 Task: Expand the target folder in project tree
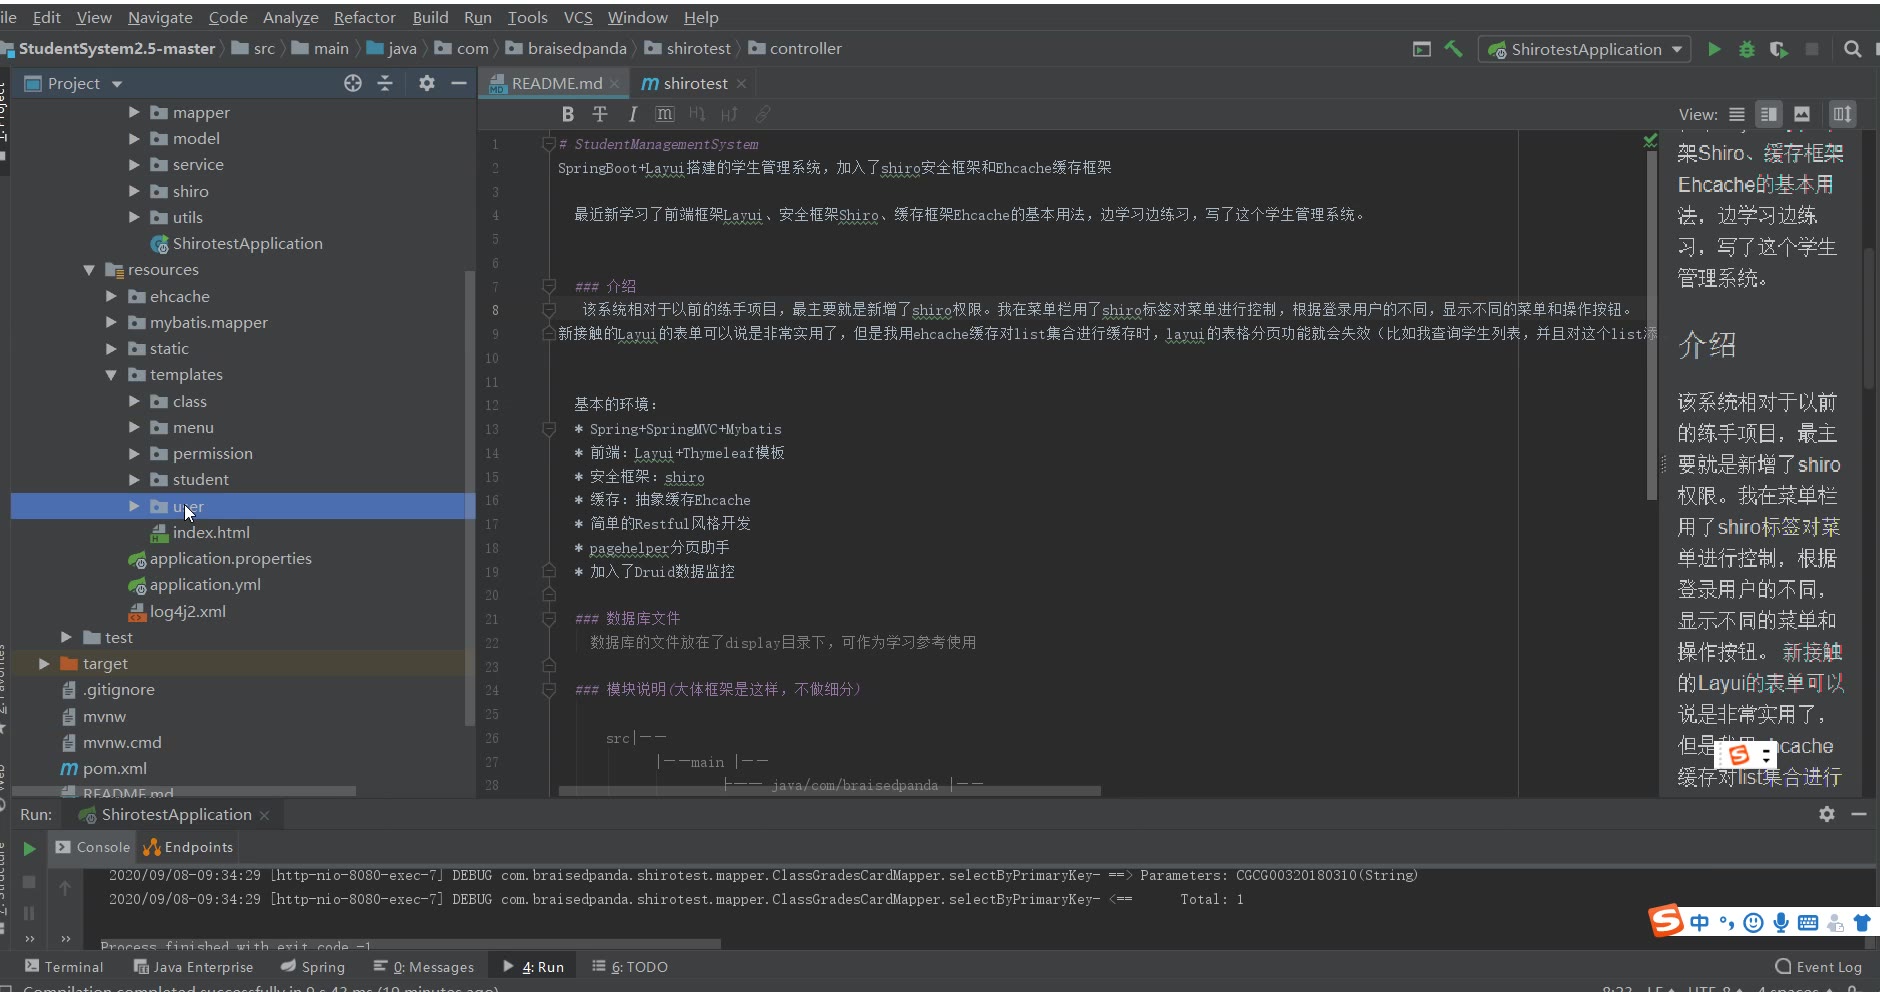44,664
